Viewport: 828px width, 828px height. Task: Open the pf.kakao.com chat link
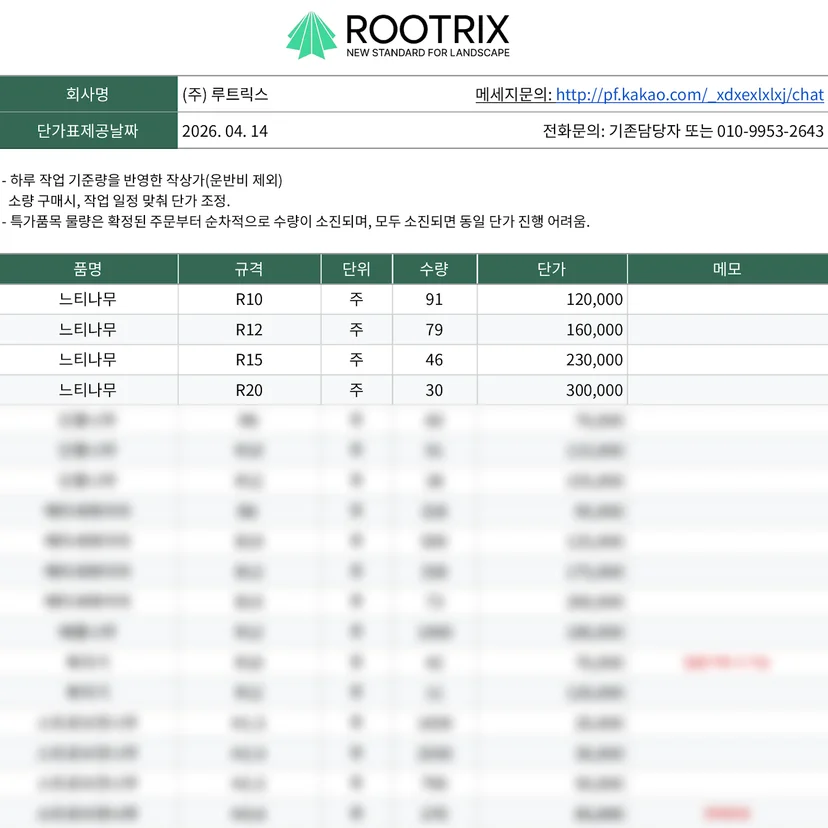(690, 95)
